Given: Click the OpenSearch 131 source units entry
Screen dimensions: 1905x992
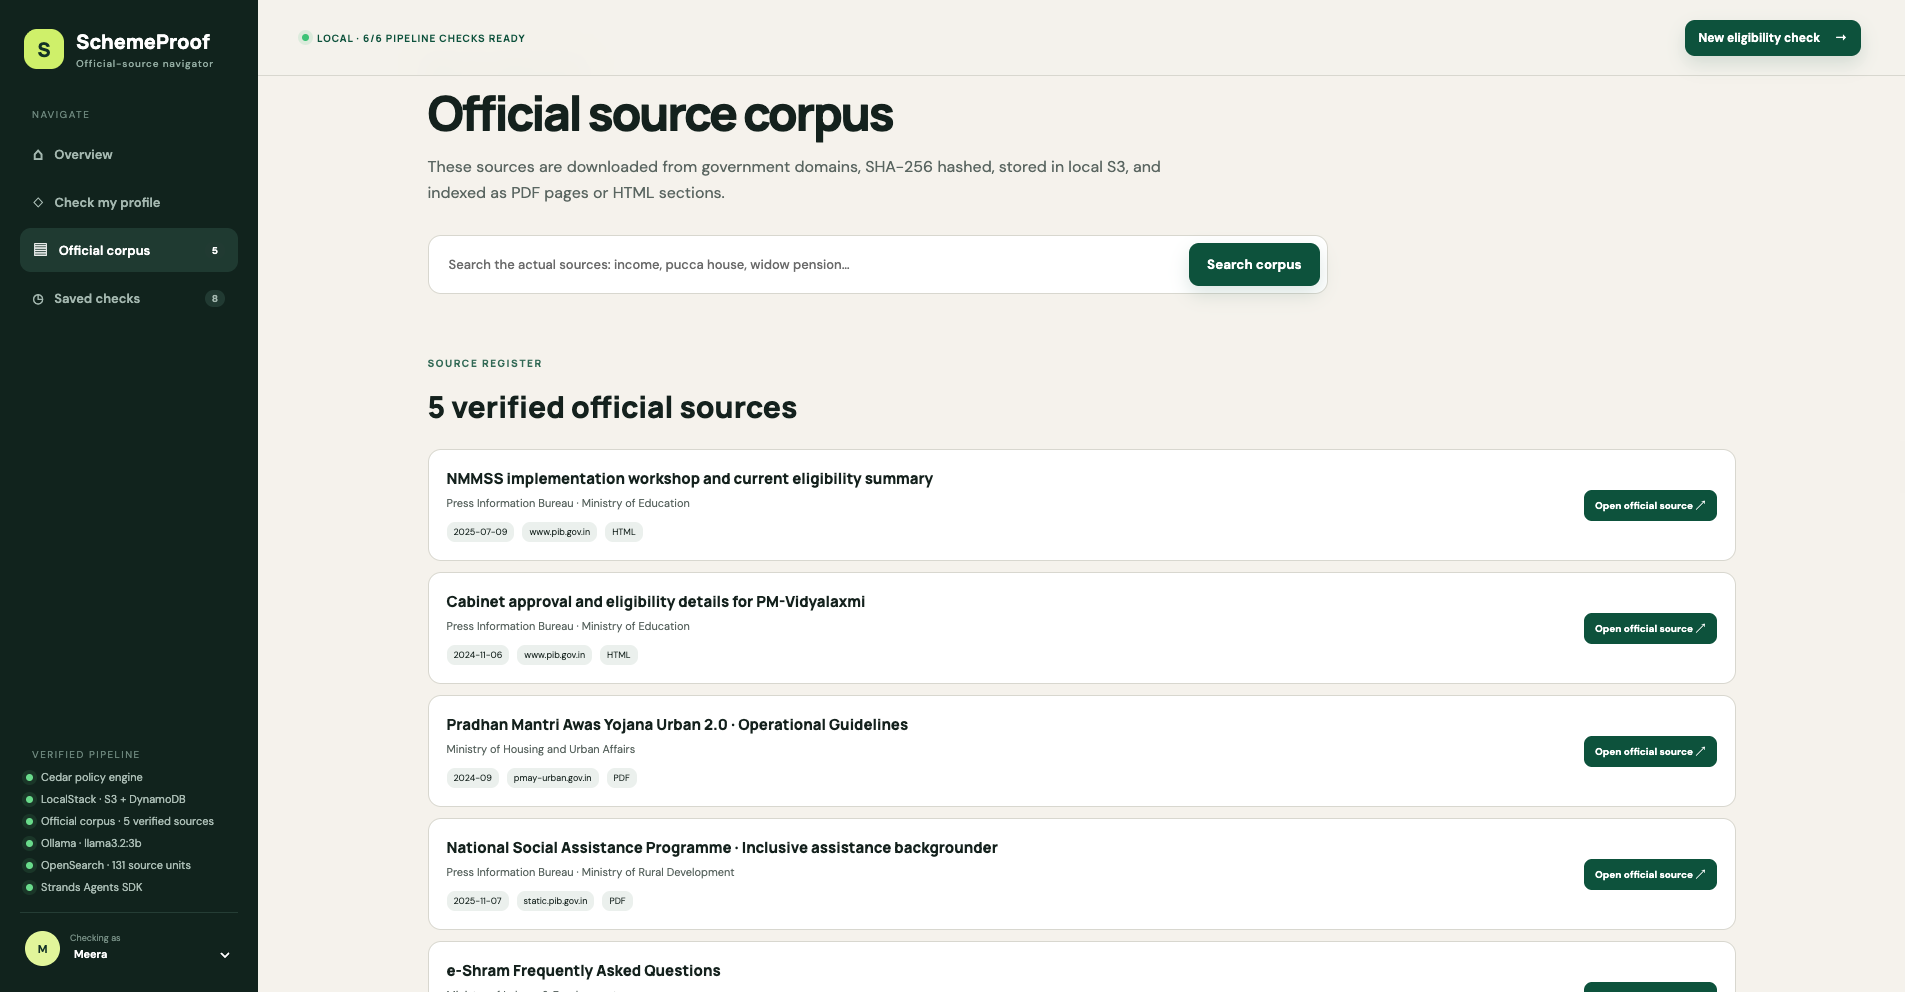Looking at the screenshot, I should 116,865.
